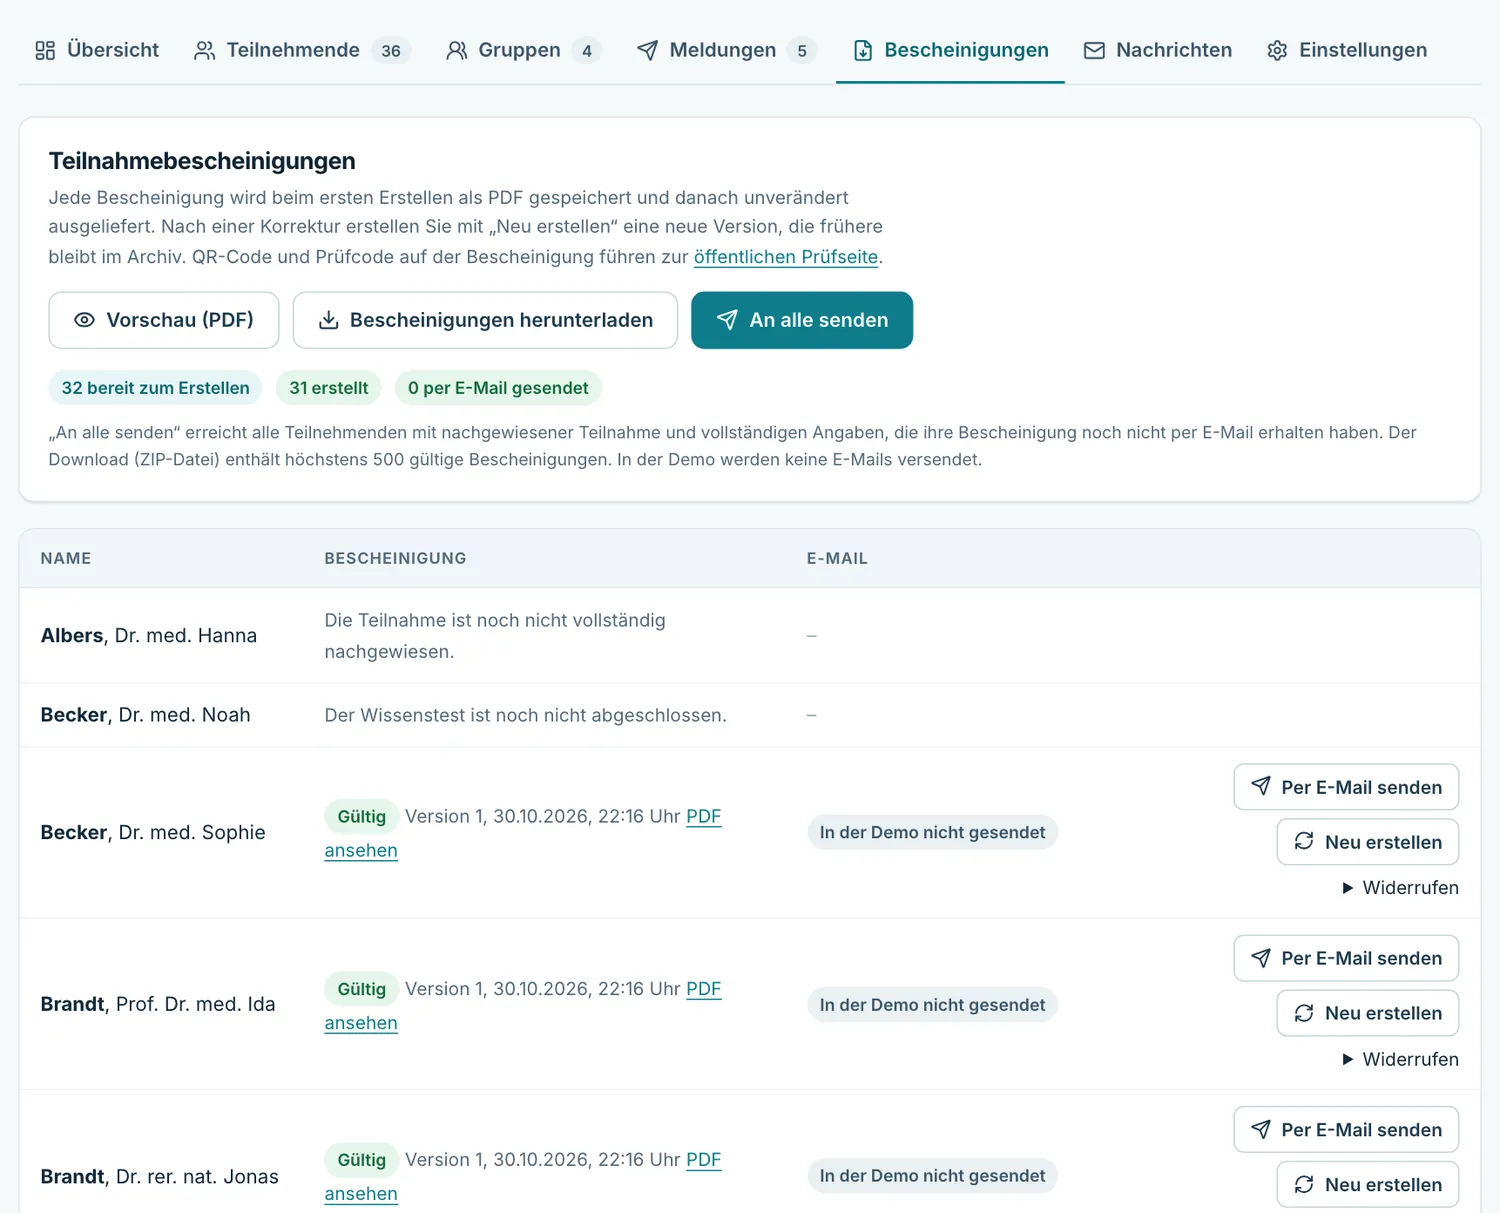Select the Brandt, Prof. Dr. med. Ida name
This screenshot has width=1500, height=1213.
(158, 1004)
